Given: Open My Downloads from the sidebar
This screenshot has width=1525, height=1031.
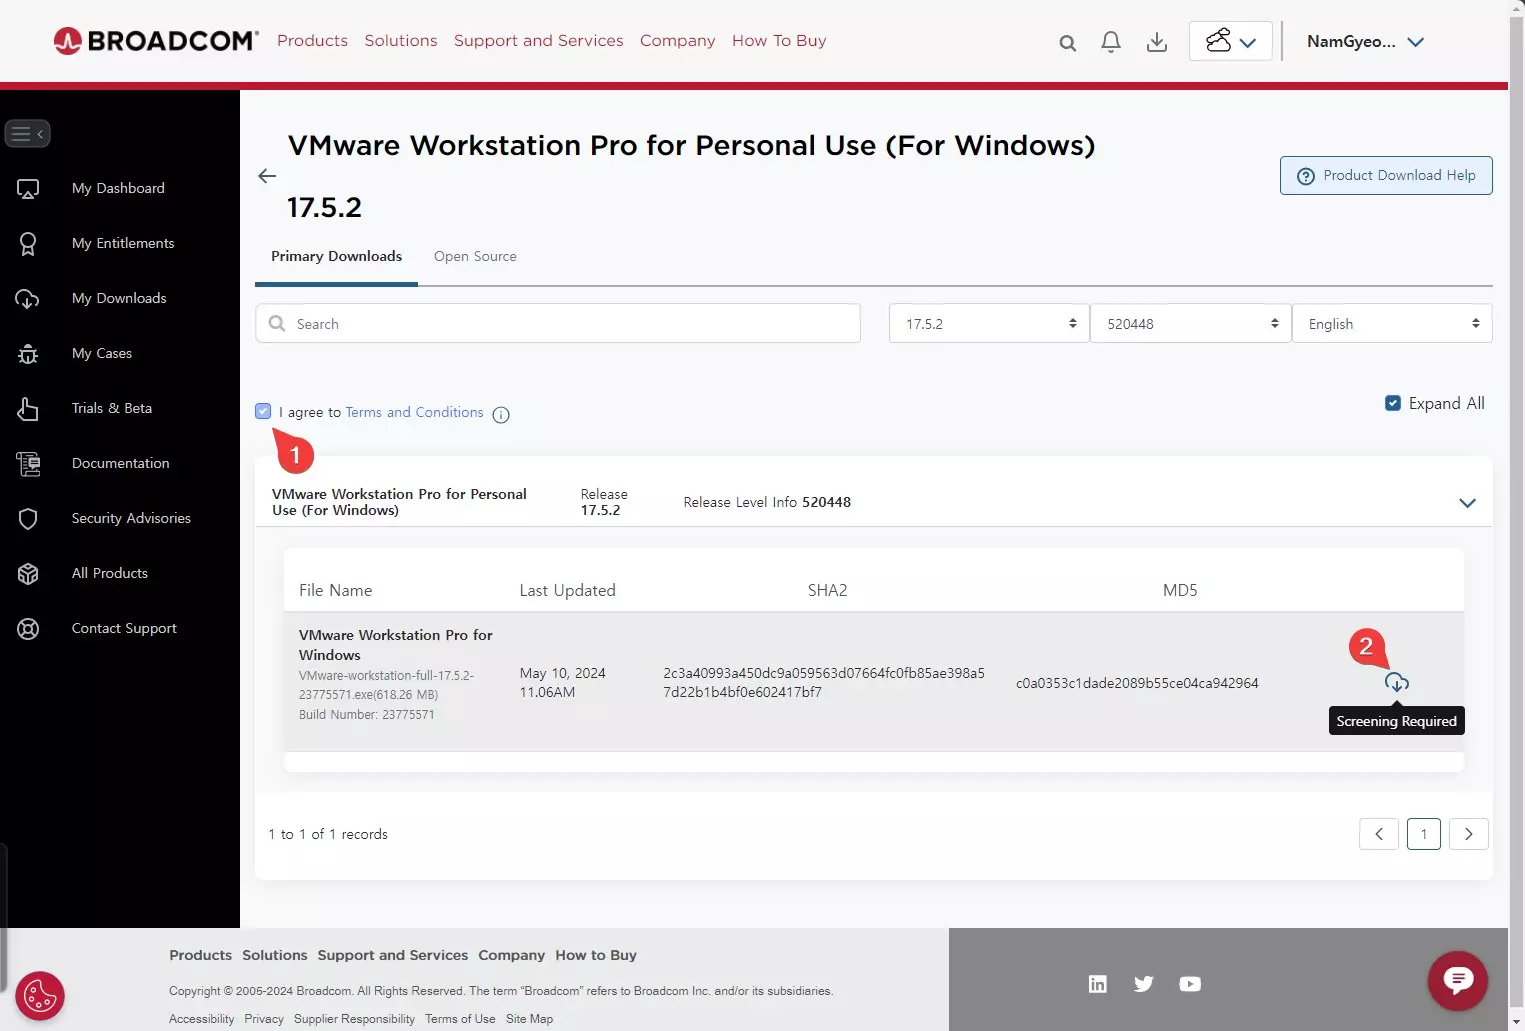Looking at the screenshot, I should 118,298.
